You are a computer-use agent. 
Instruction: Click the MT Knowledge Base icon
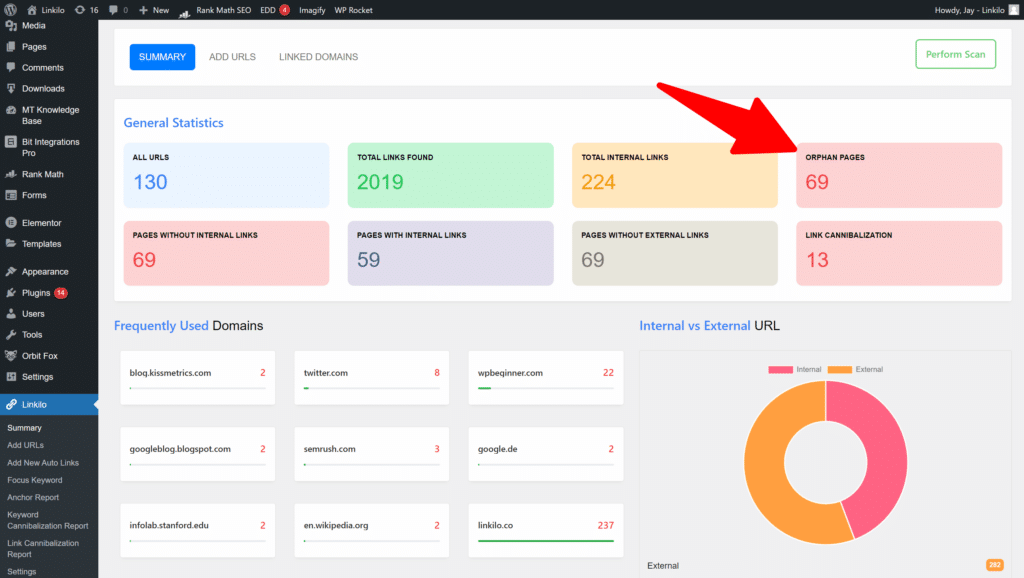[11, 110]
